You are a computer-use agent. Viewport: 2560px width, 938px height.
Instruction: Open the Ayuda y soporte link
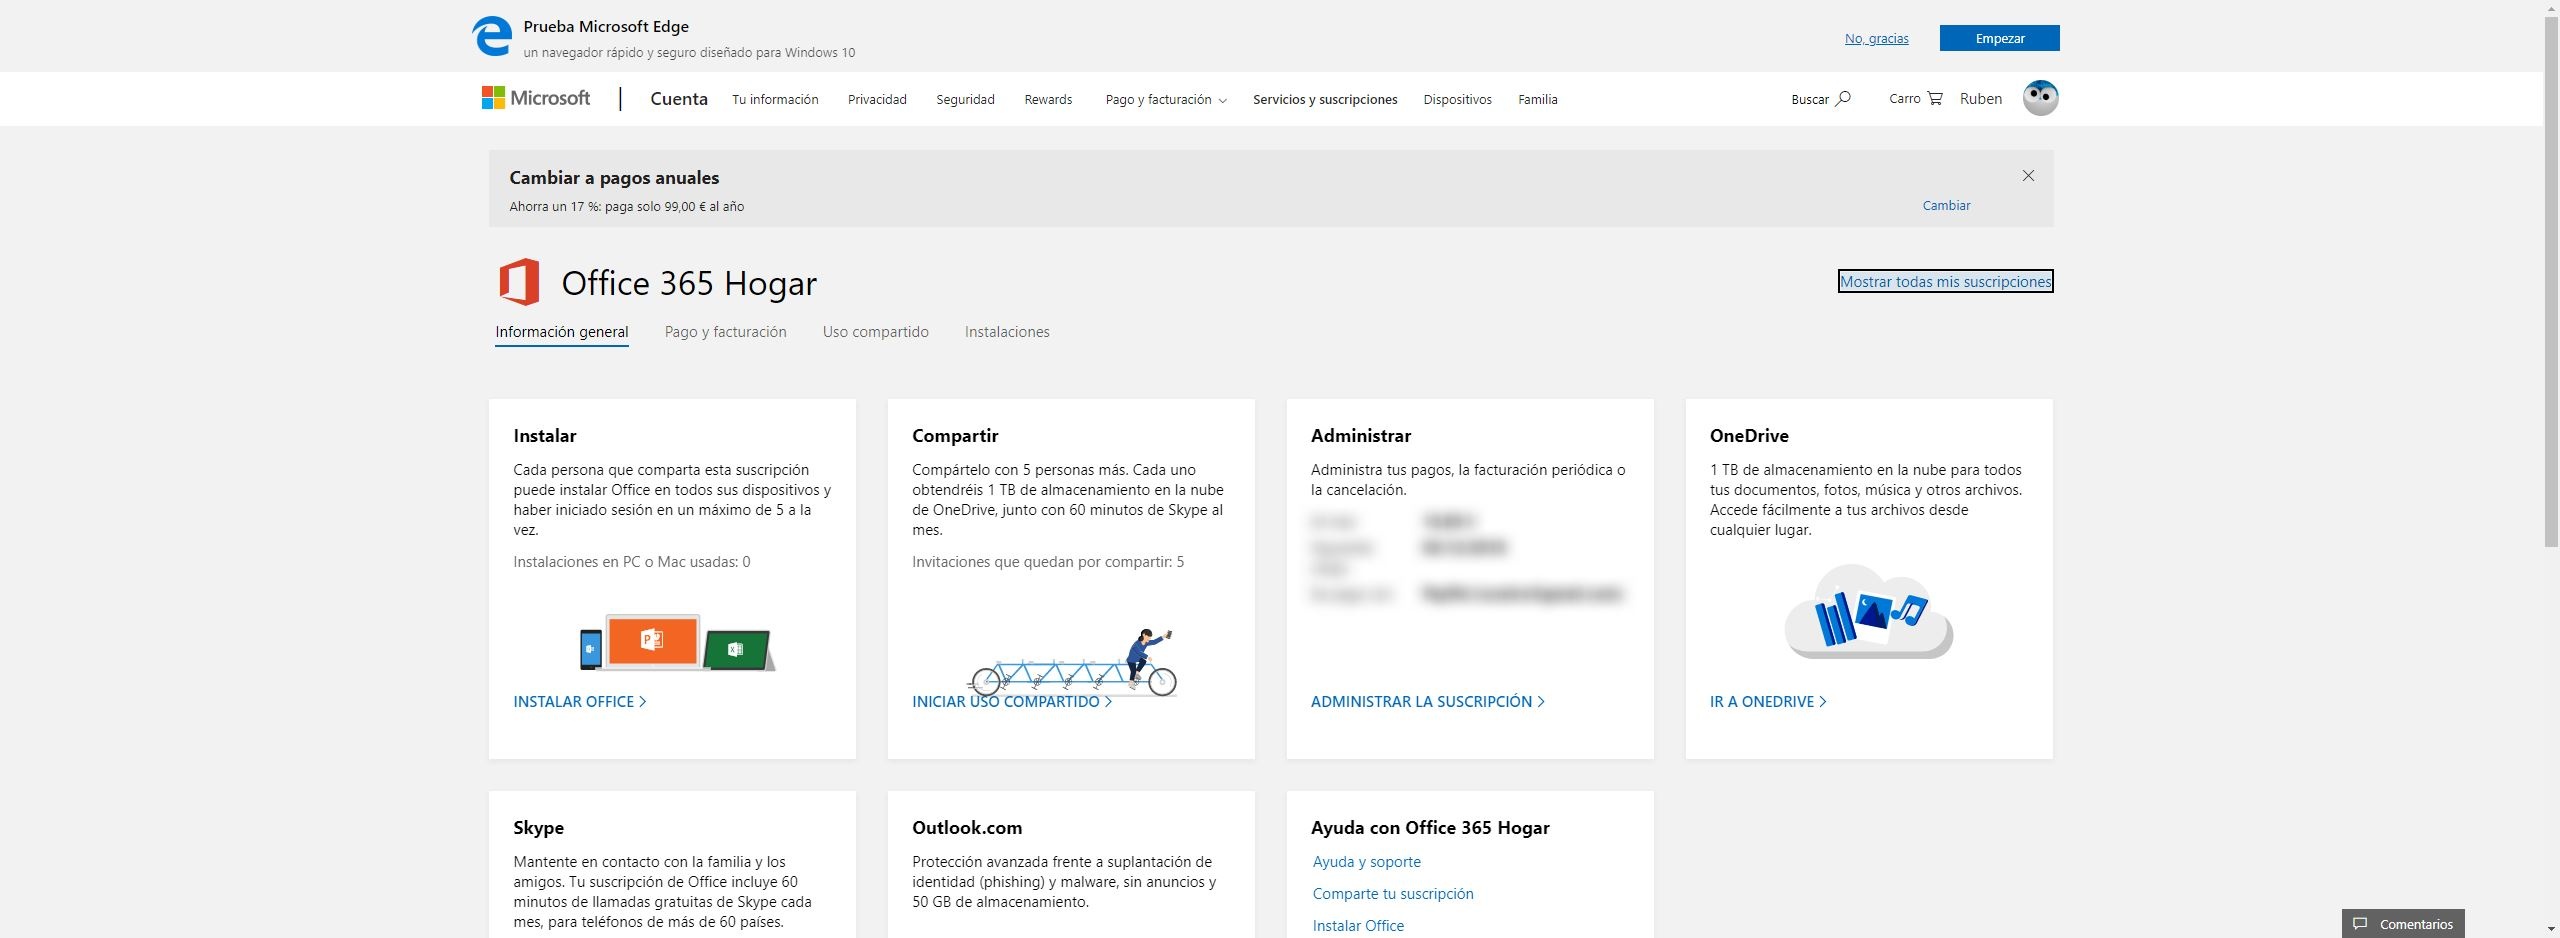click(x=1367, y=862)
